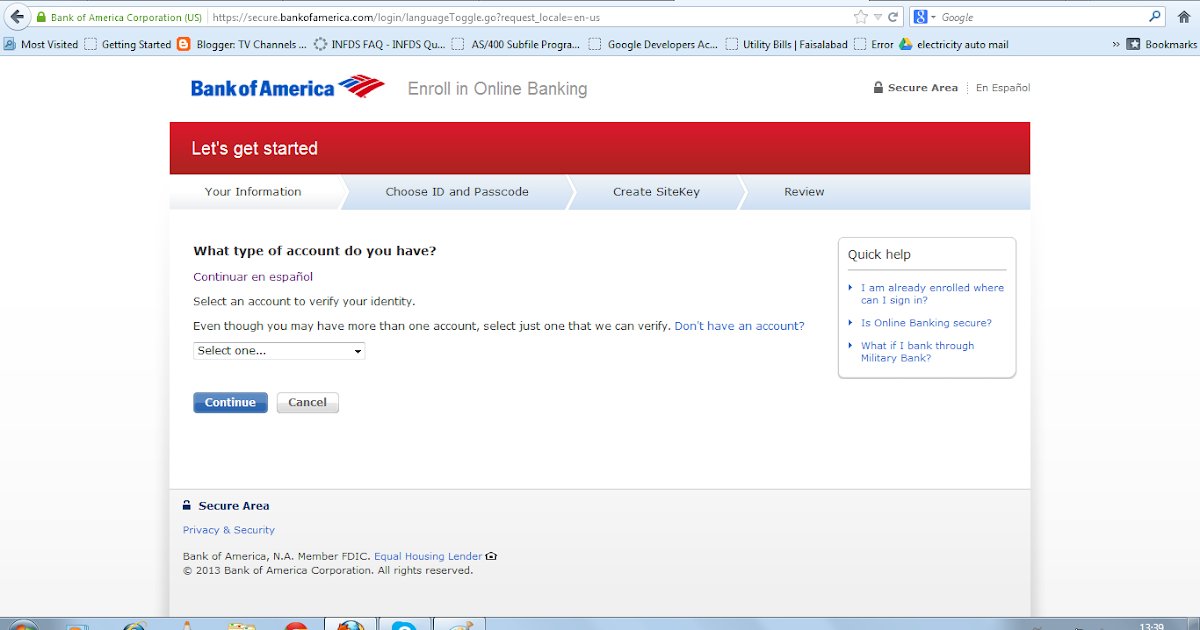This screenshot has height=630, width=1200.
Task: Click 'What type of account do you have?' text
Action: pos(315,251)
